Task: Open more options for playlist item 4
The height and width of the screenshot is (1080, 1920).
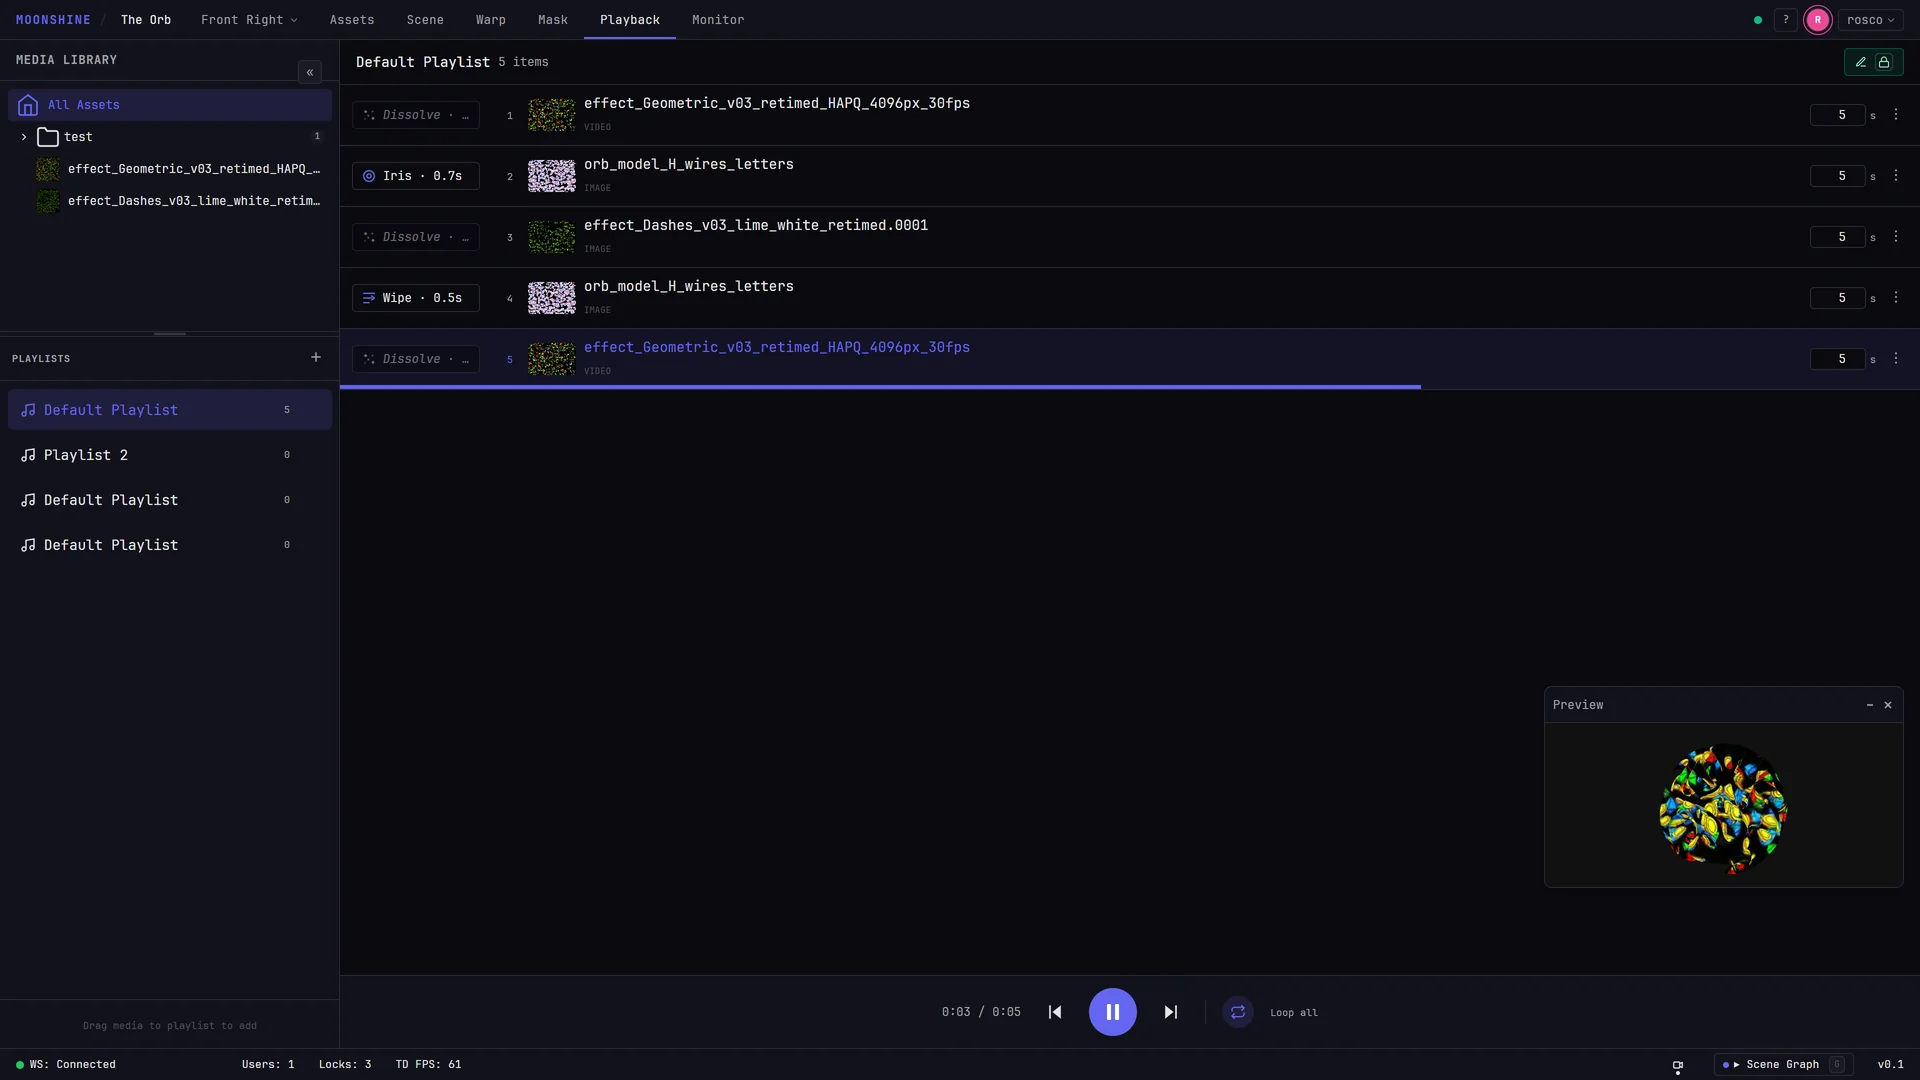Action: [x=1896, y=298]
